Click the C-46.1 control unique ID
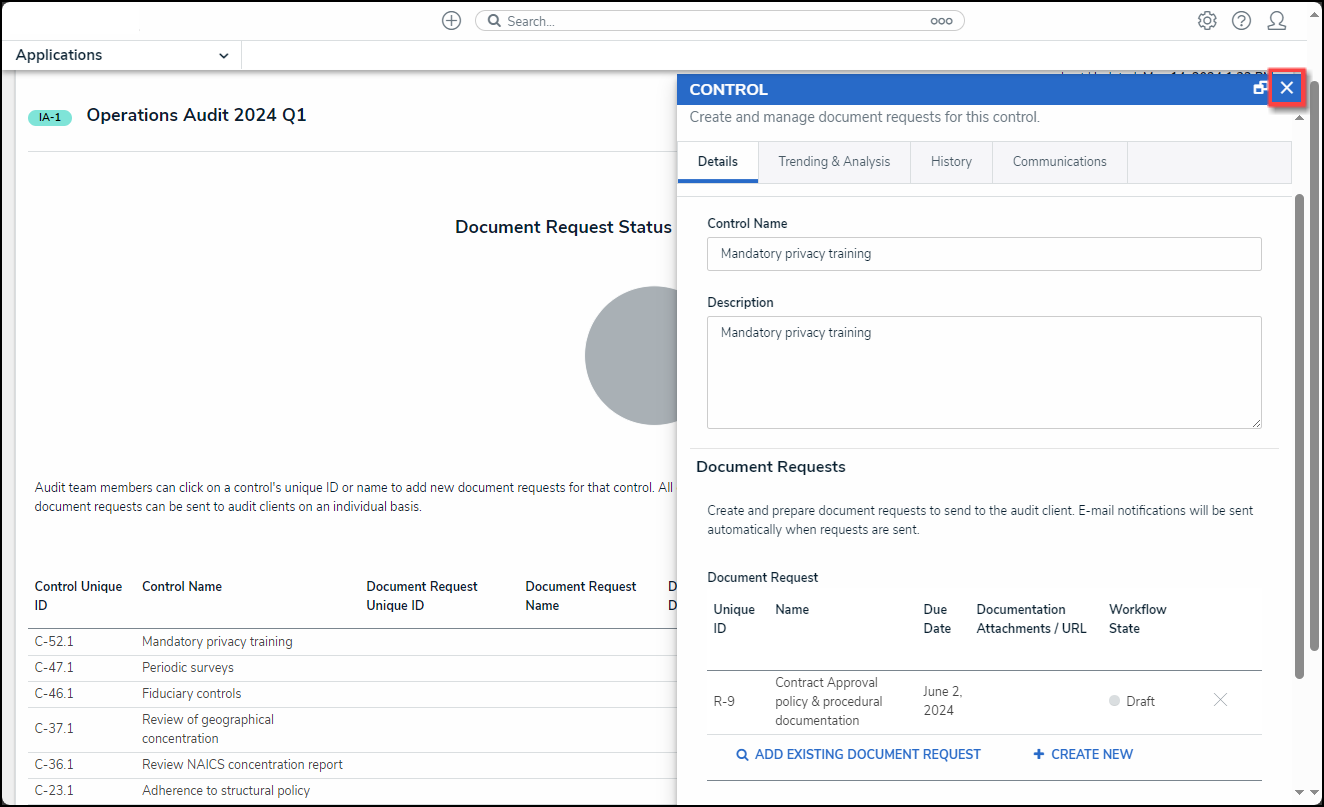 [x=54, y=693]
